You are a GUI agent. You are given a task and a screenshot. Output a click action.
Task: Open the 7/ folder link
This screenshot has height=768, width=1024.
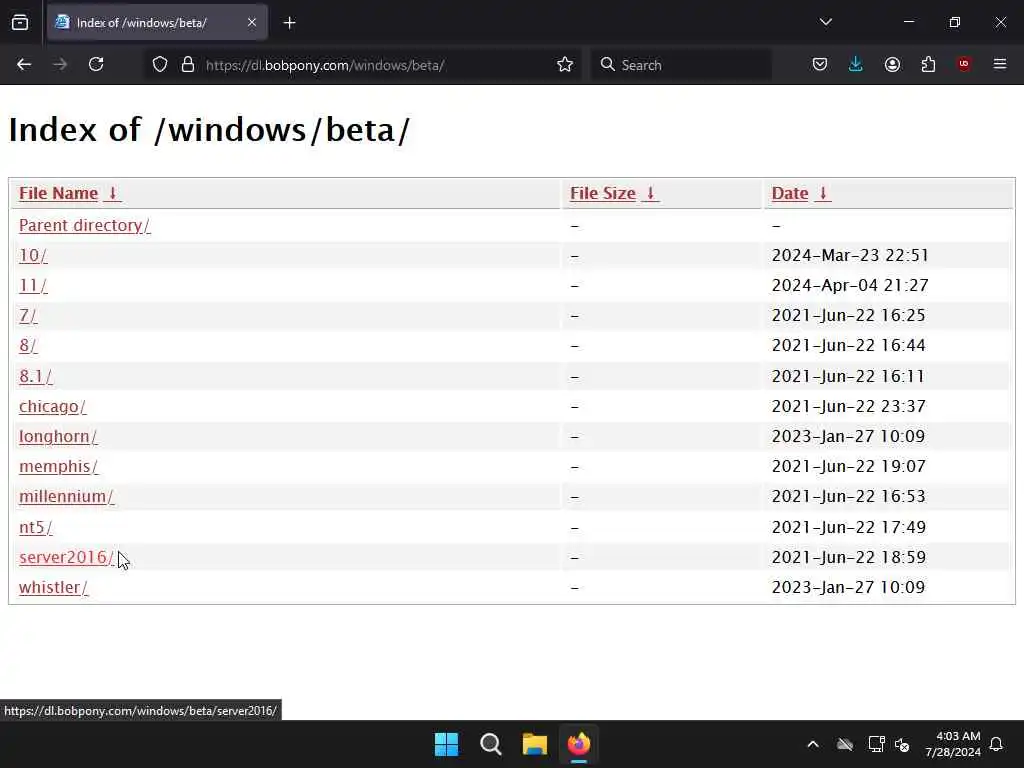coord(28,315)
